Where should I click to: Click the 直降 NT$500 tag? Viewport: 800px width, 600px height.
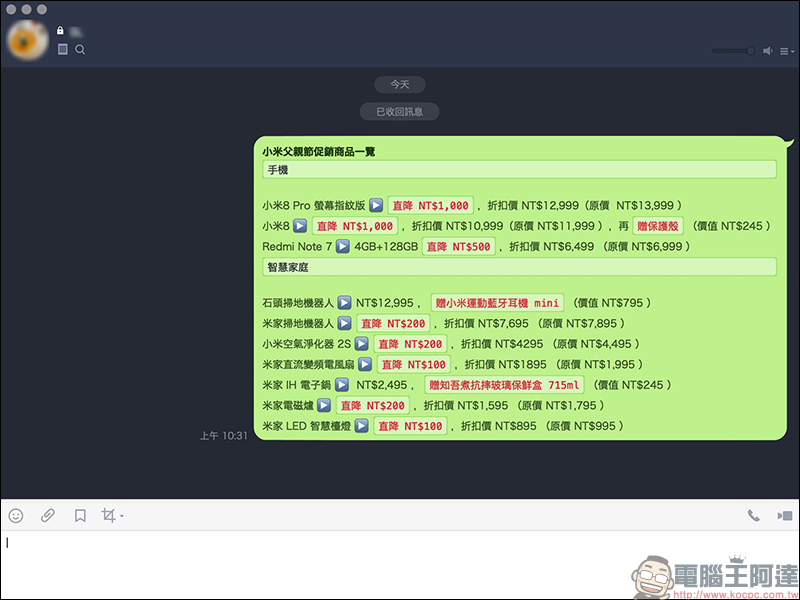[x=458, y=246]
